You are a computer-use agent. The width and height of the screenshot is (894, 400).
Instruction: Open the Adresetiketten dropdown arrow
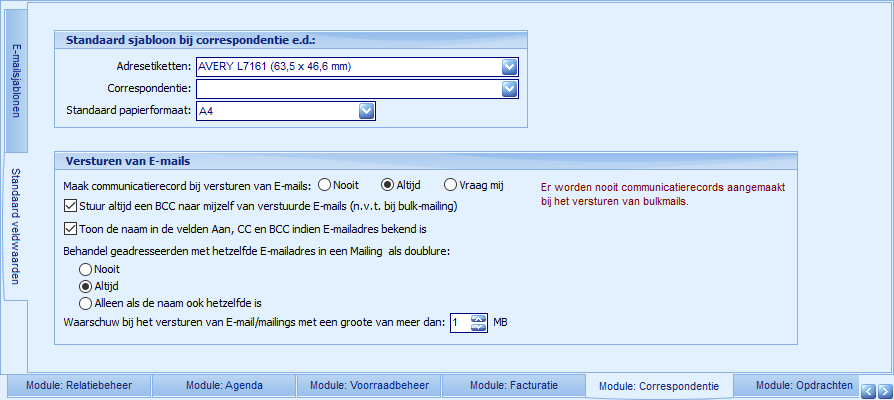pos(509,67)
